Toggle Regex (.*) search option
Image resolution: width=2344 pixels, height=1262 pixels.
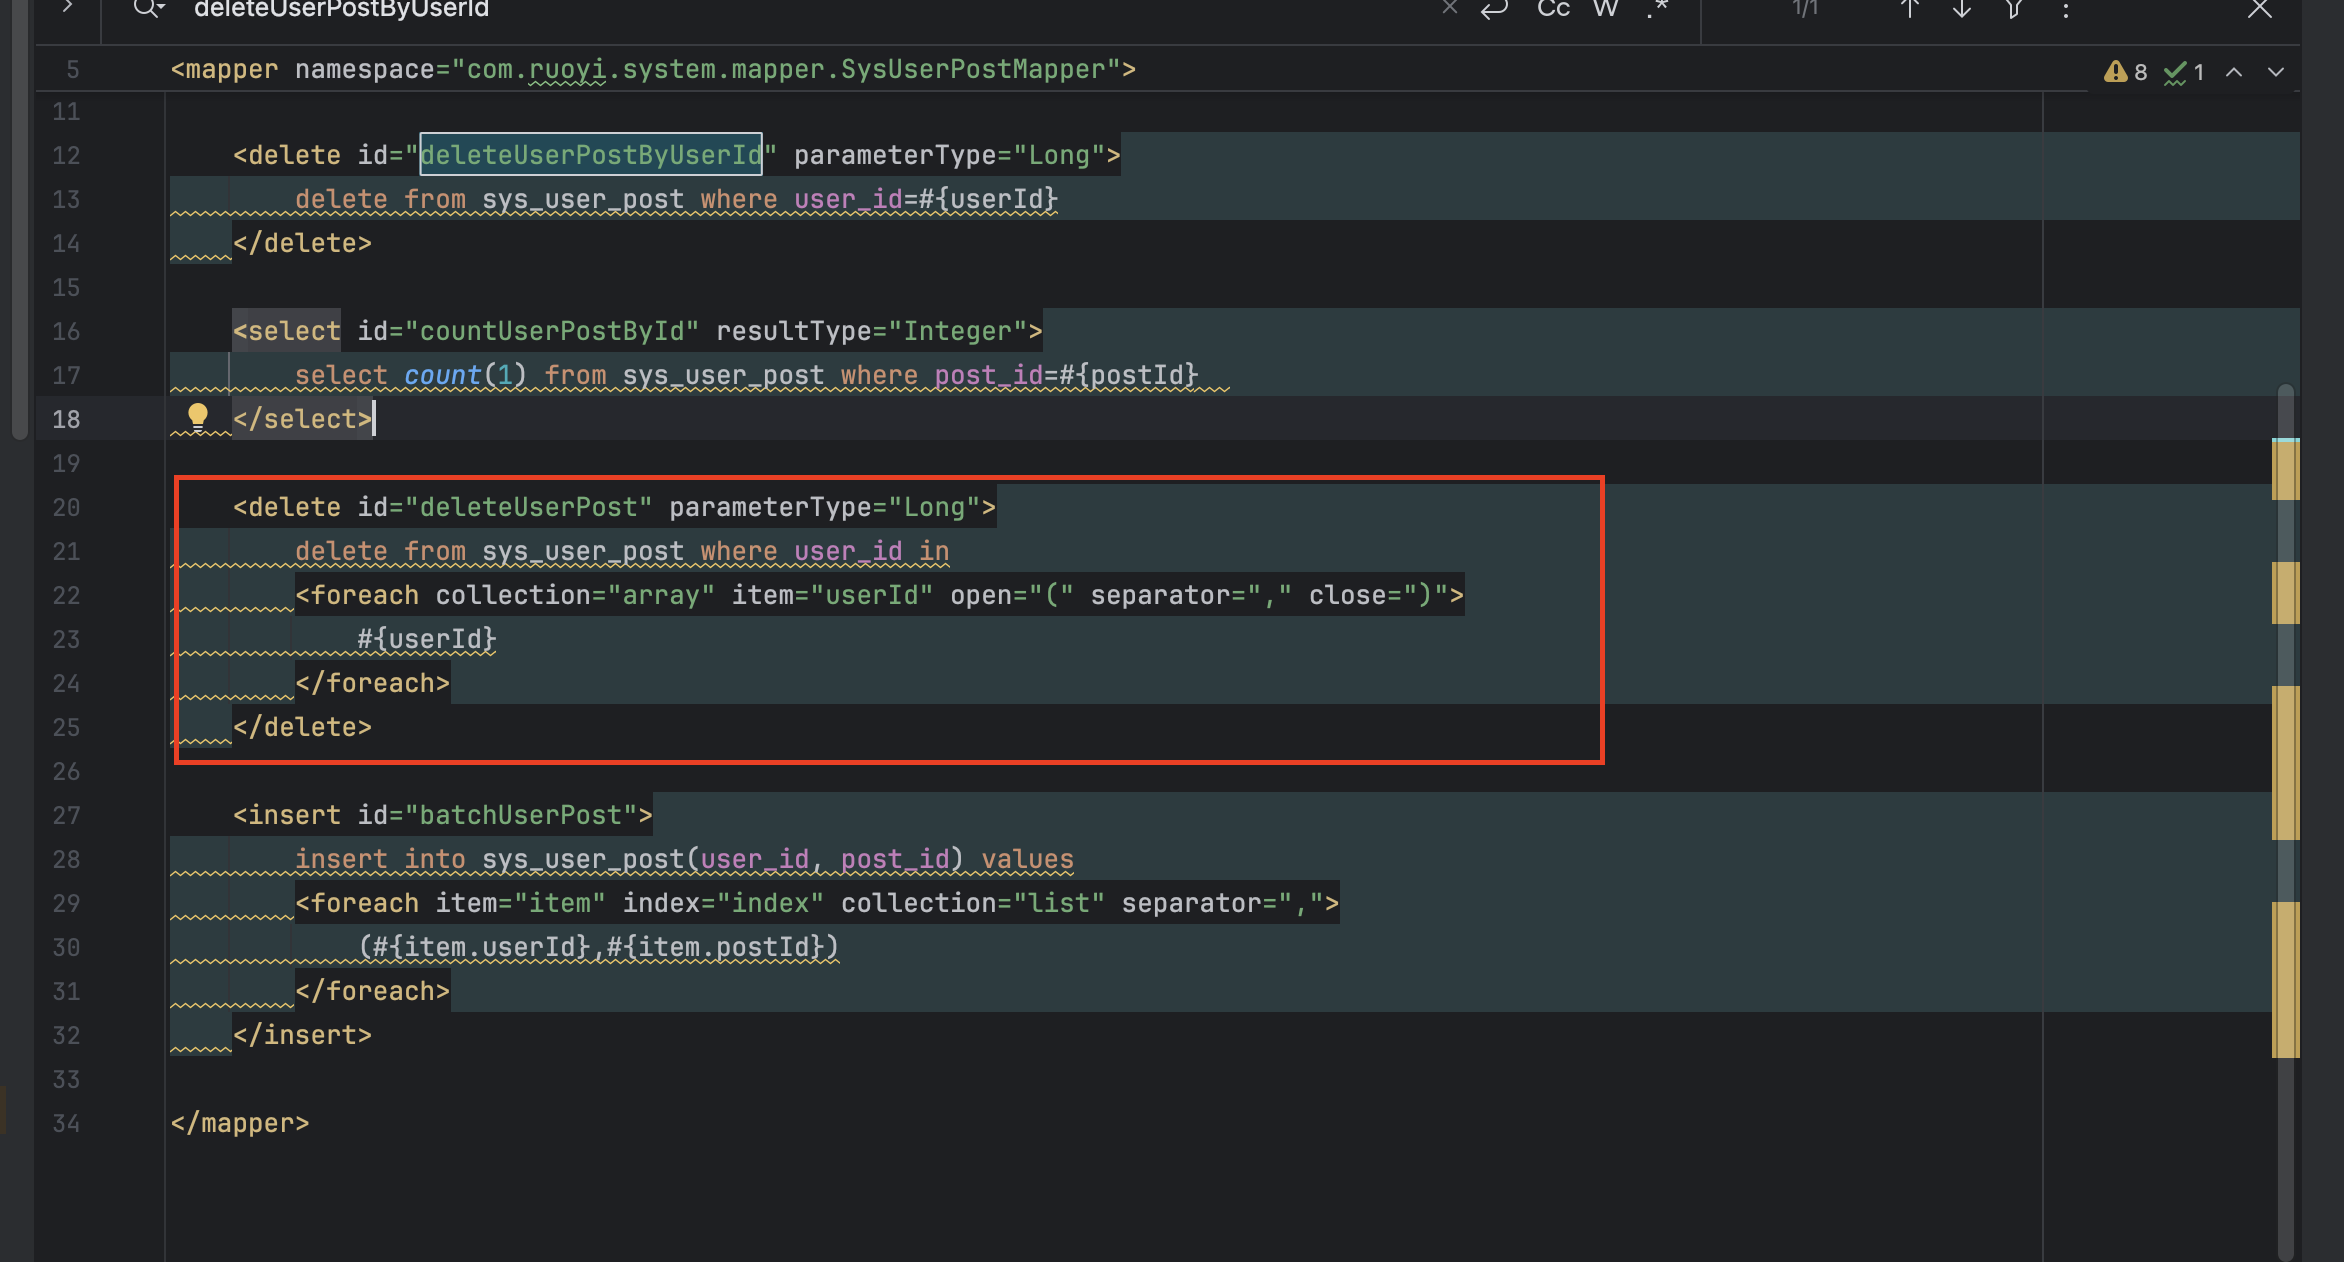(x=1657, y=9)
